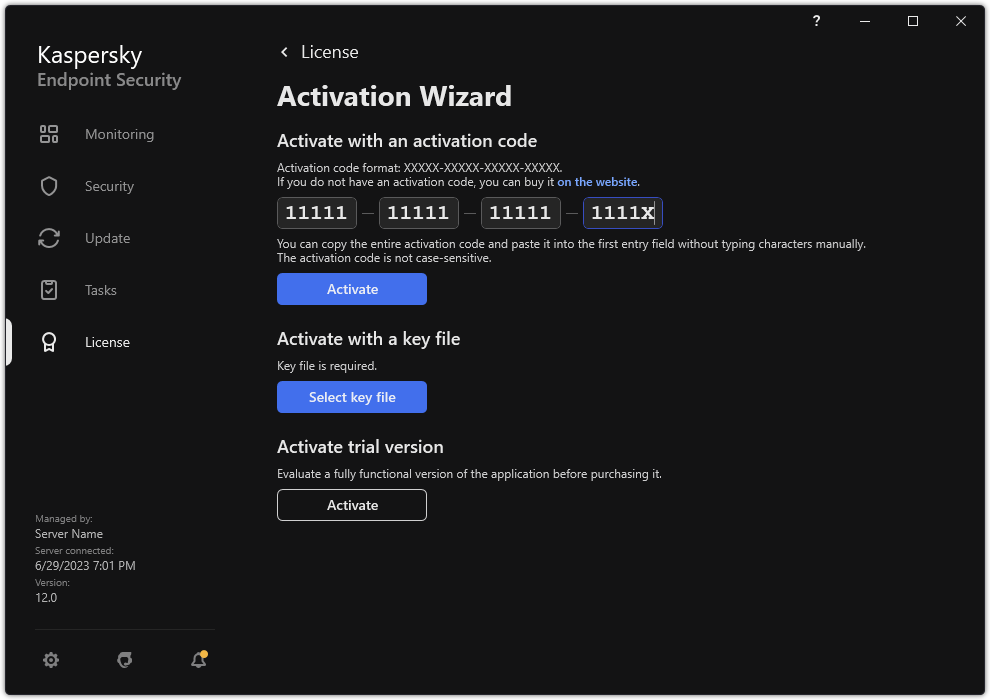Viewport: 990px width, 700px height.
Task: Click the Kaspersky Endpoint Security logo
Action: coord(108,66)
